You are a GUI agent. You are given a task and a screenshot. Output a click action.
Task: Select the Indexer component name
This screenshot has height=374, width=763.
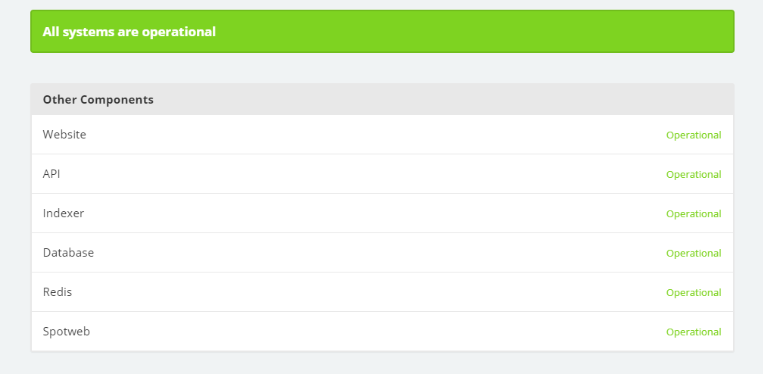63,213
